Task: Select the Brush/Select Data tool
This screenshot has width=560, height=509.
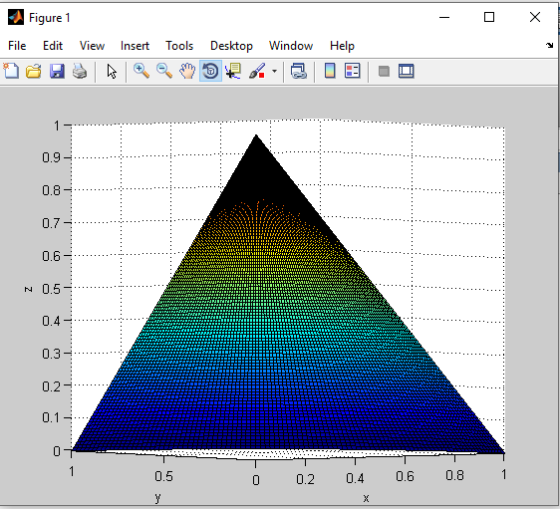Action: pos(257,71)
